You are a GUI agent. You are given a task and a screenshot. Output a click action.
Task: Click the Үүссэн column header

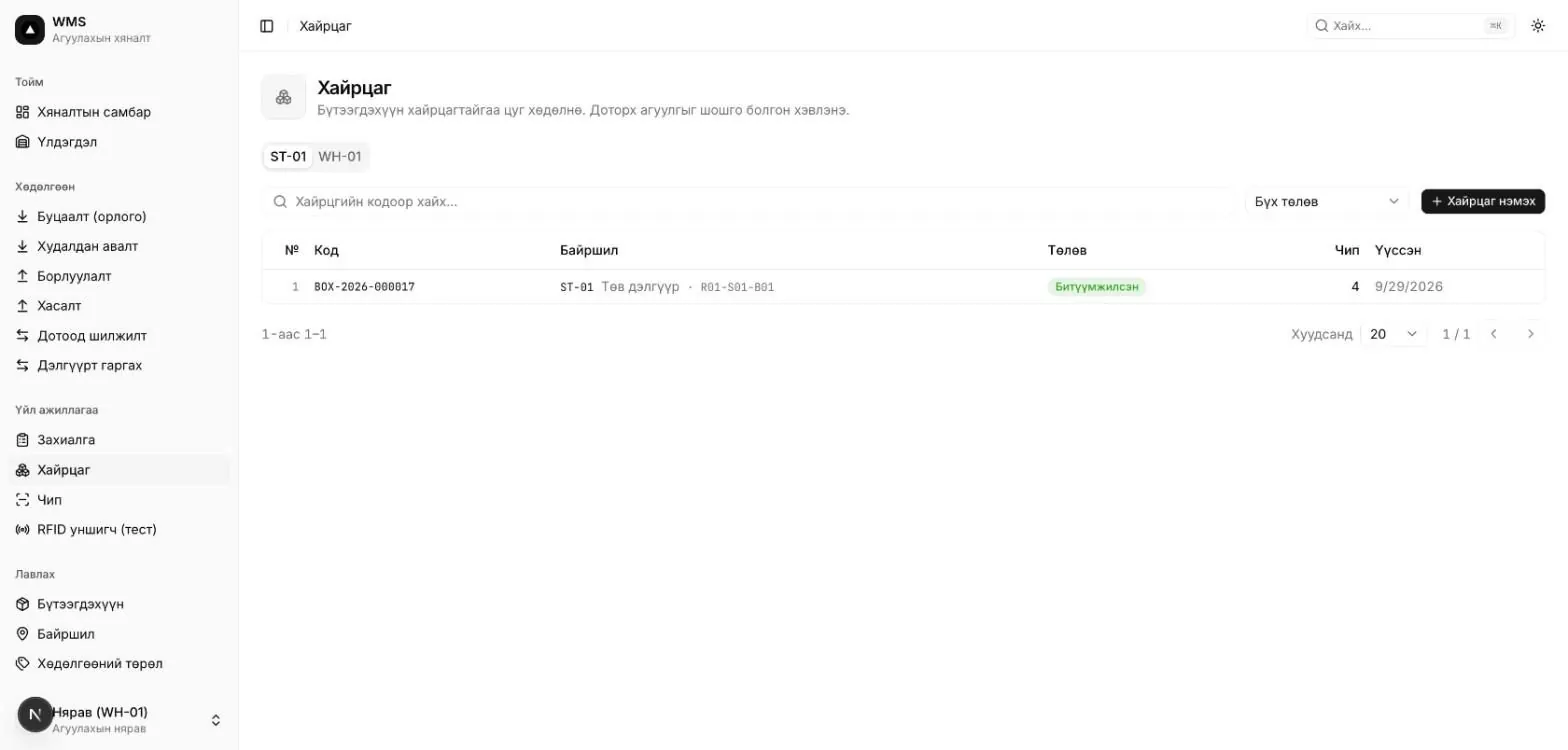click(1398, 250)
